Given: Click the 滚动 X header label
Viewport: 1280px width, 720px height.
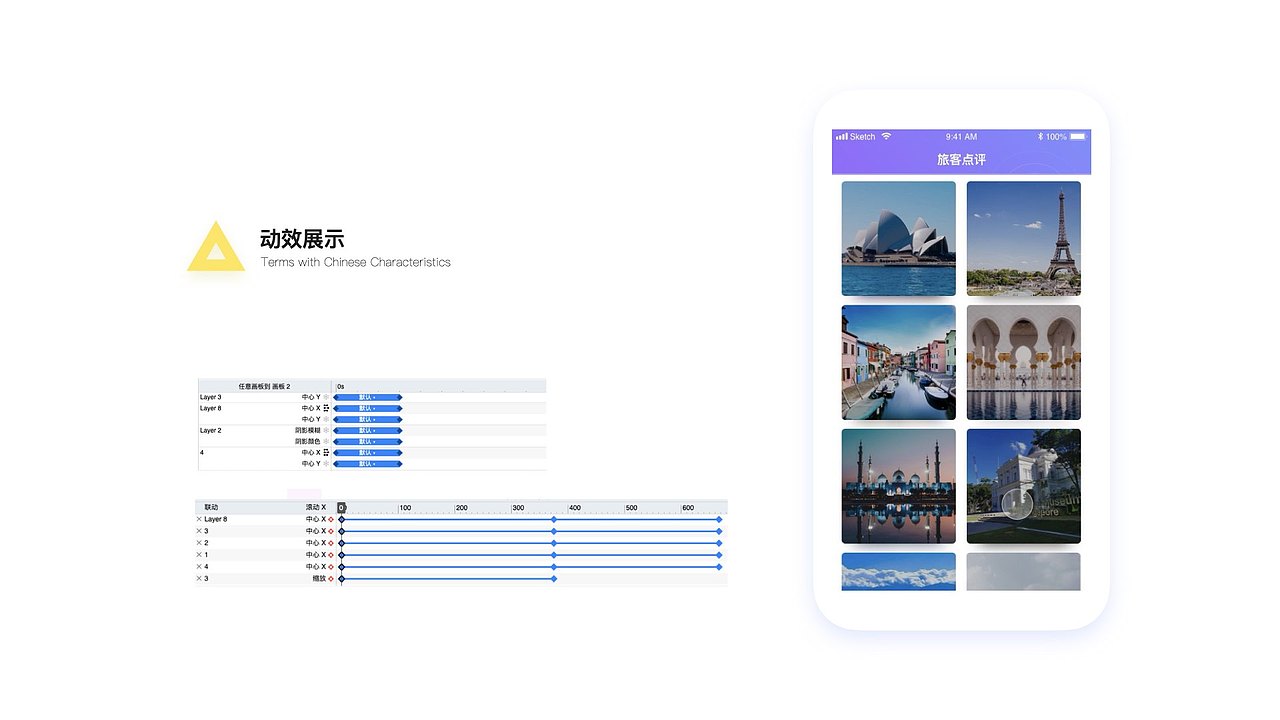Looking at the screenshot, I should click(316, 508).
